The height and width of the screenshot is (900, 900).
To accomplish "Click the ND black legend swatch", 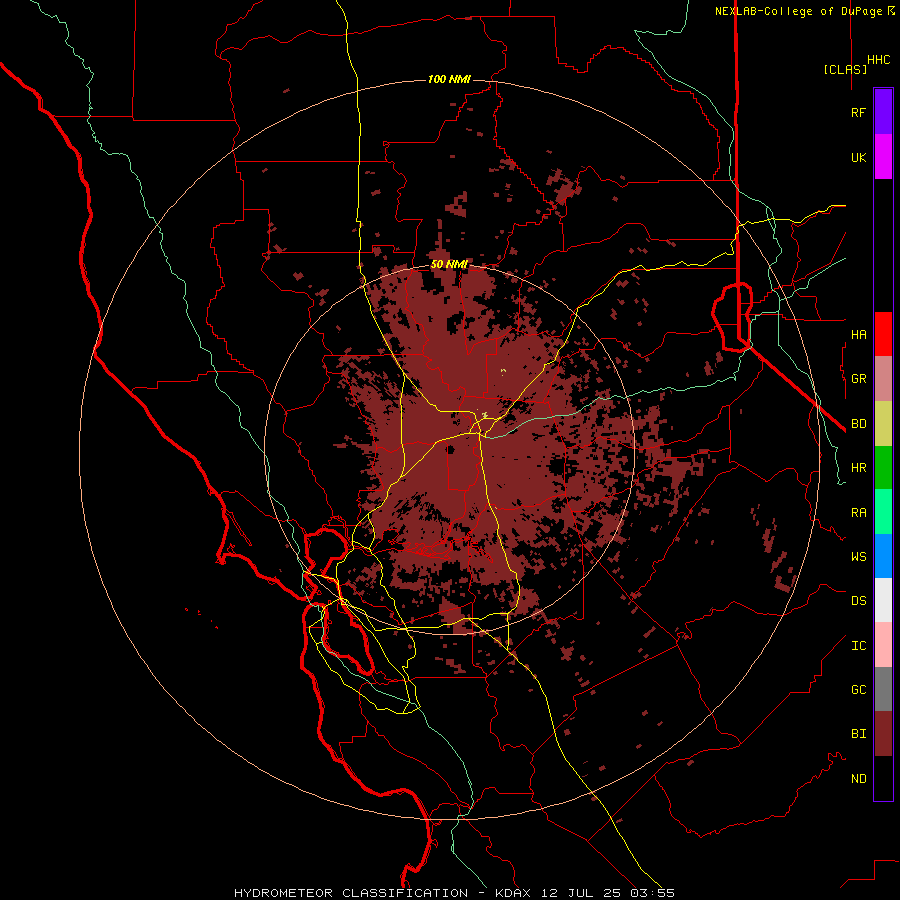I will 883,778.
